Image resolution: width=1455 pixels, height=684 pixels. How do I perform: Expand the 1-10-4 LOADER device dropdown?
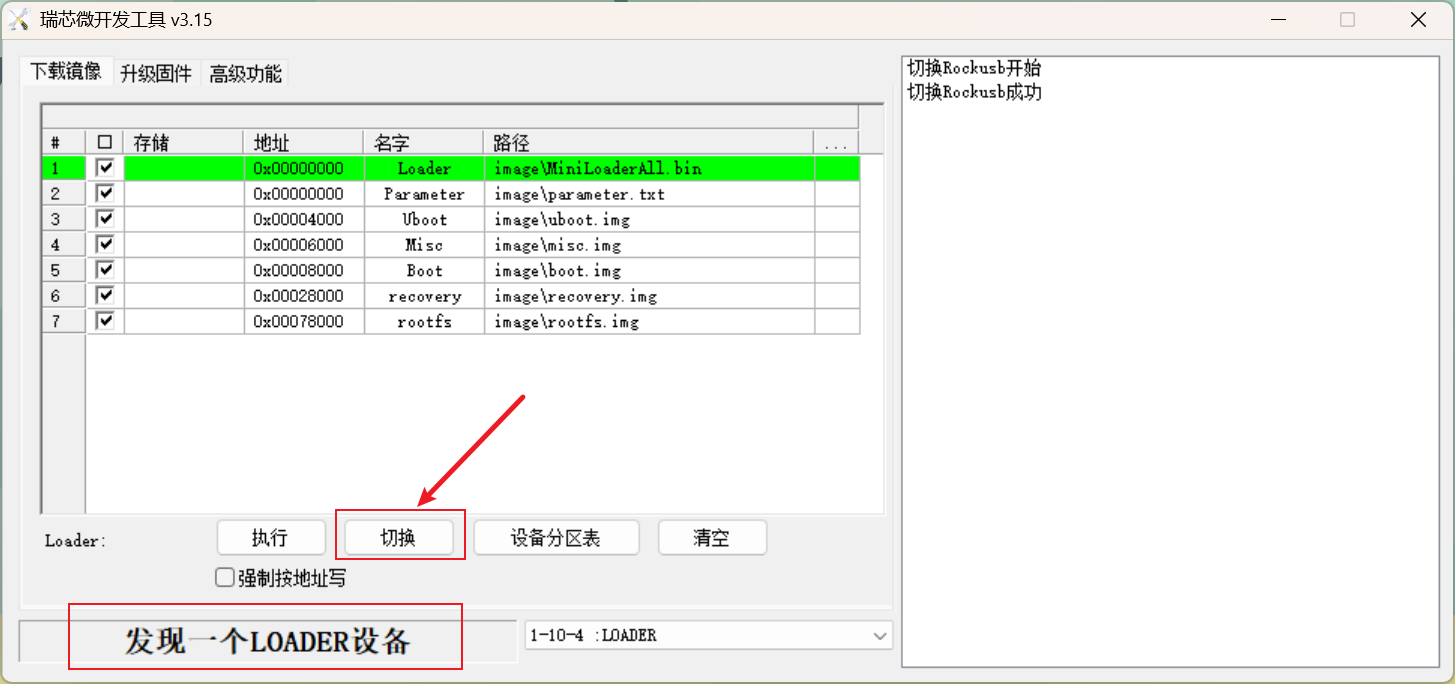(x=880, y=635)
